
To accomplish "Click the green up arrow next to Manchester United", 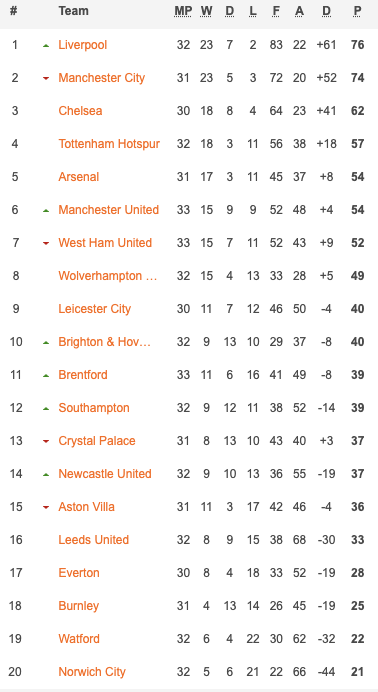I will tap(46, 211).
